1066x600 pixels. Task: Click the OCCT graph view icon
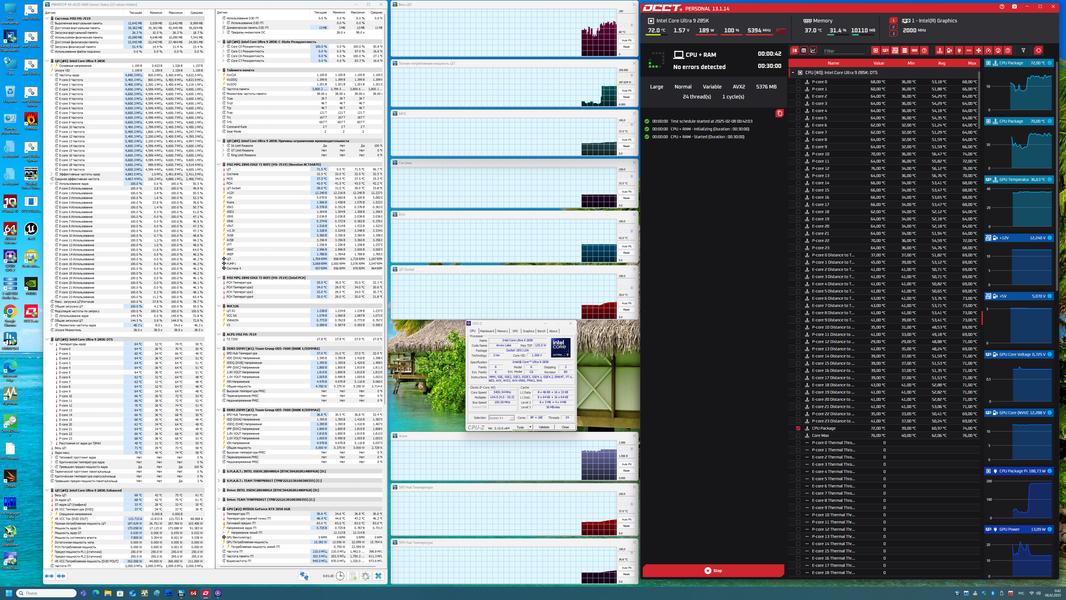click(x=813, y=50)
